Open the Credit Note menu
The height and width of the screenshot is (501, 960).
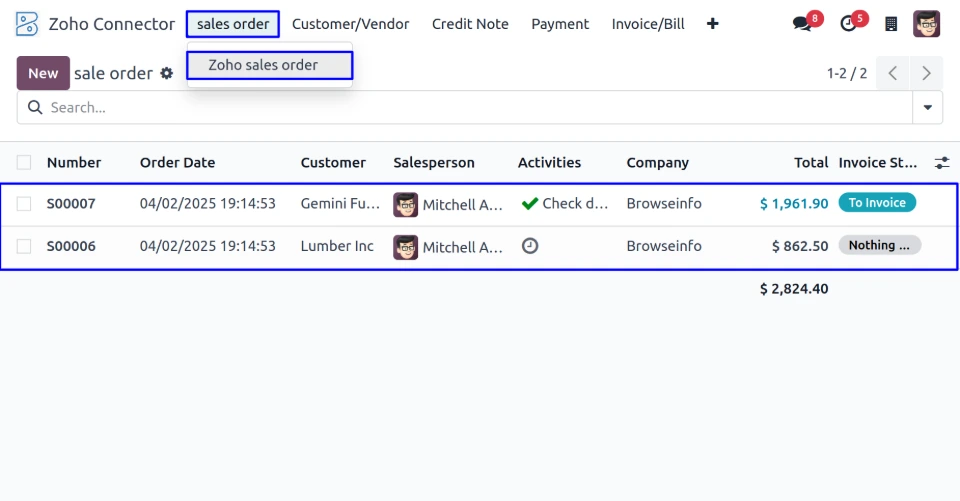pyautogui.click(x=470, y=24)
